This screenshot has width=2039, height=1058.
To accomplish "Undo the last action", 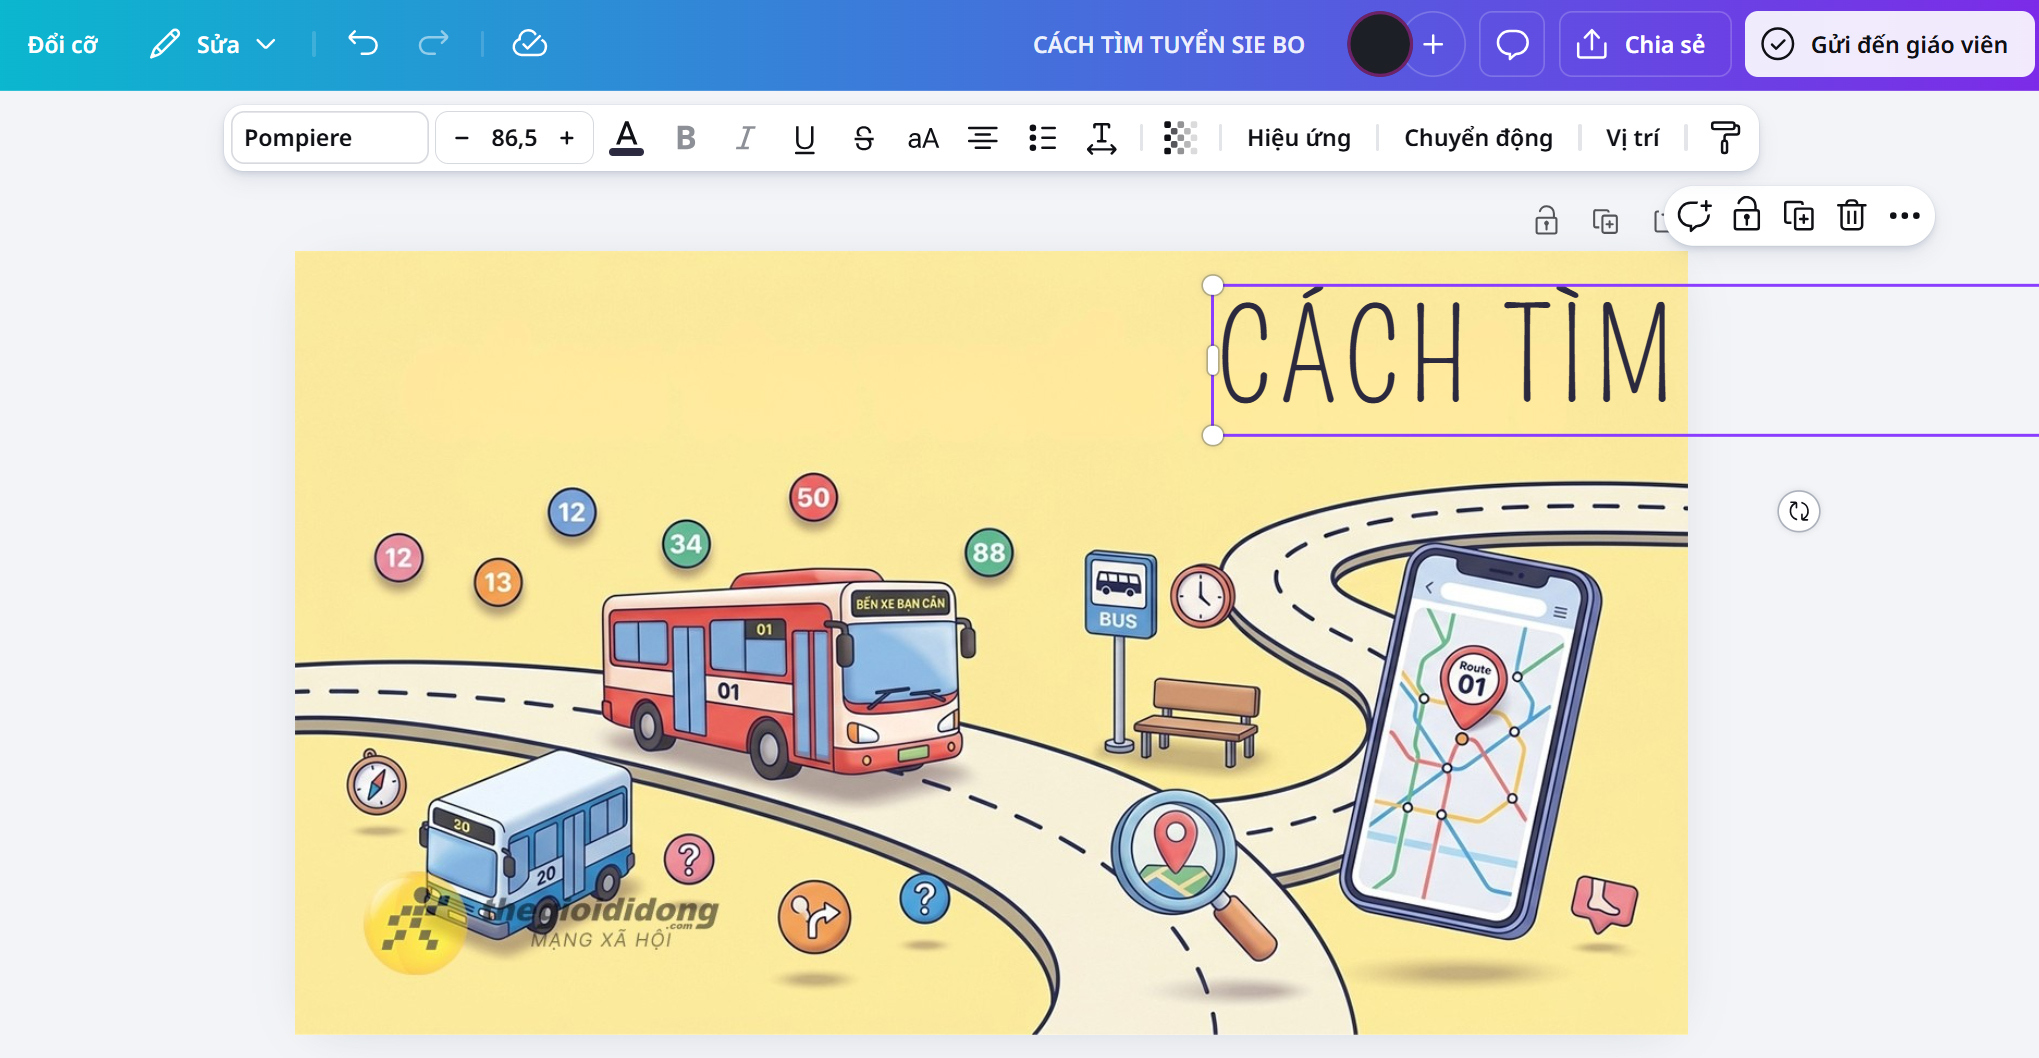I will click(362, 44).
